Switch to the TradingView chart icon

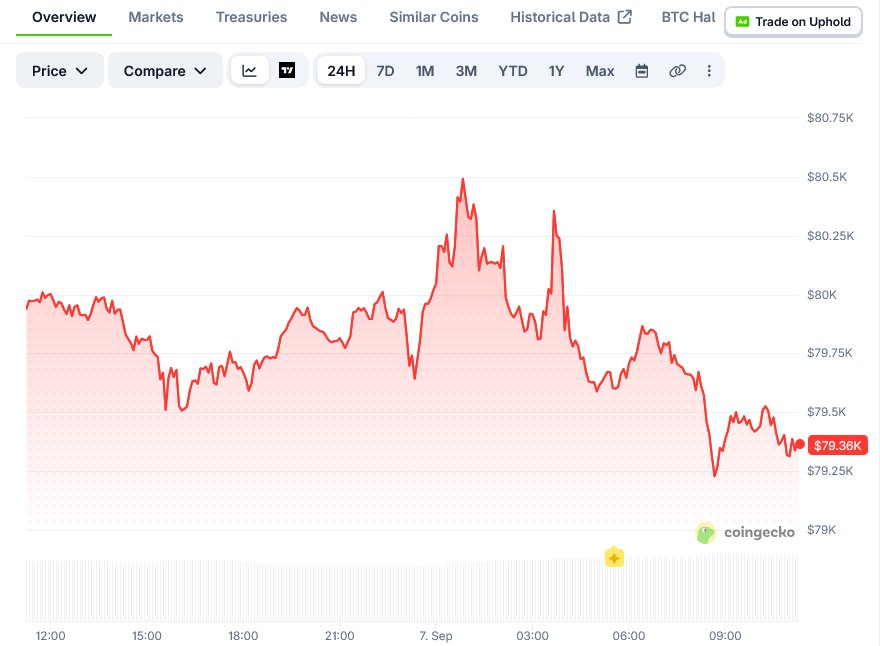point(287,71)
